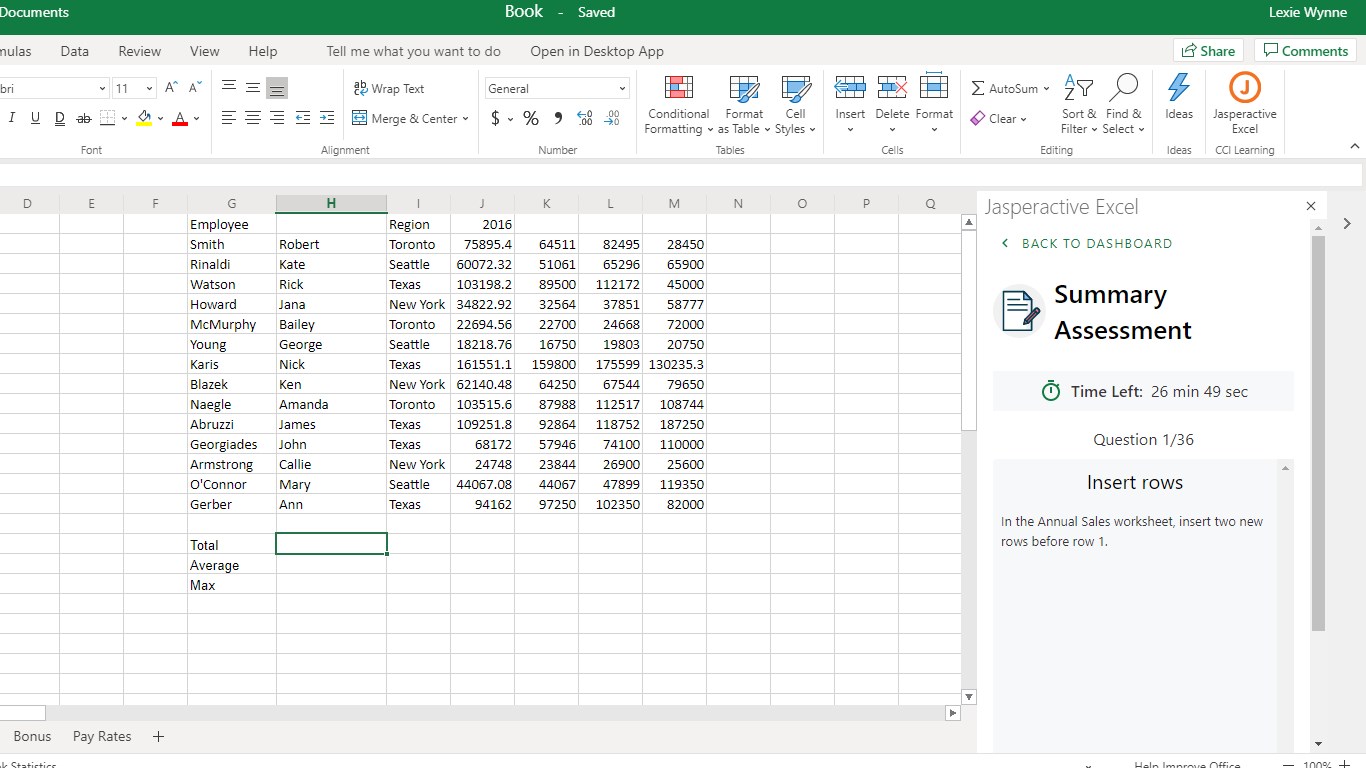Click the Insert cells icon
The image size is (1366, 768).
pyautogui.click(x=850, y=90)
